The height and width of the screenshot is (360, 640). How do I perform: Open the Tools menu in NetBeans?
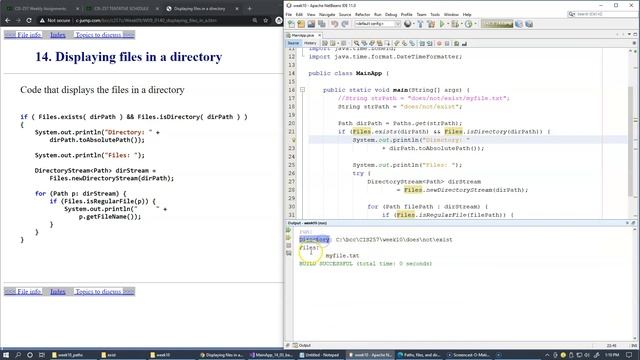(x=435, y=14)
